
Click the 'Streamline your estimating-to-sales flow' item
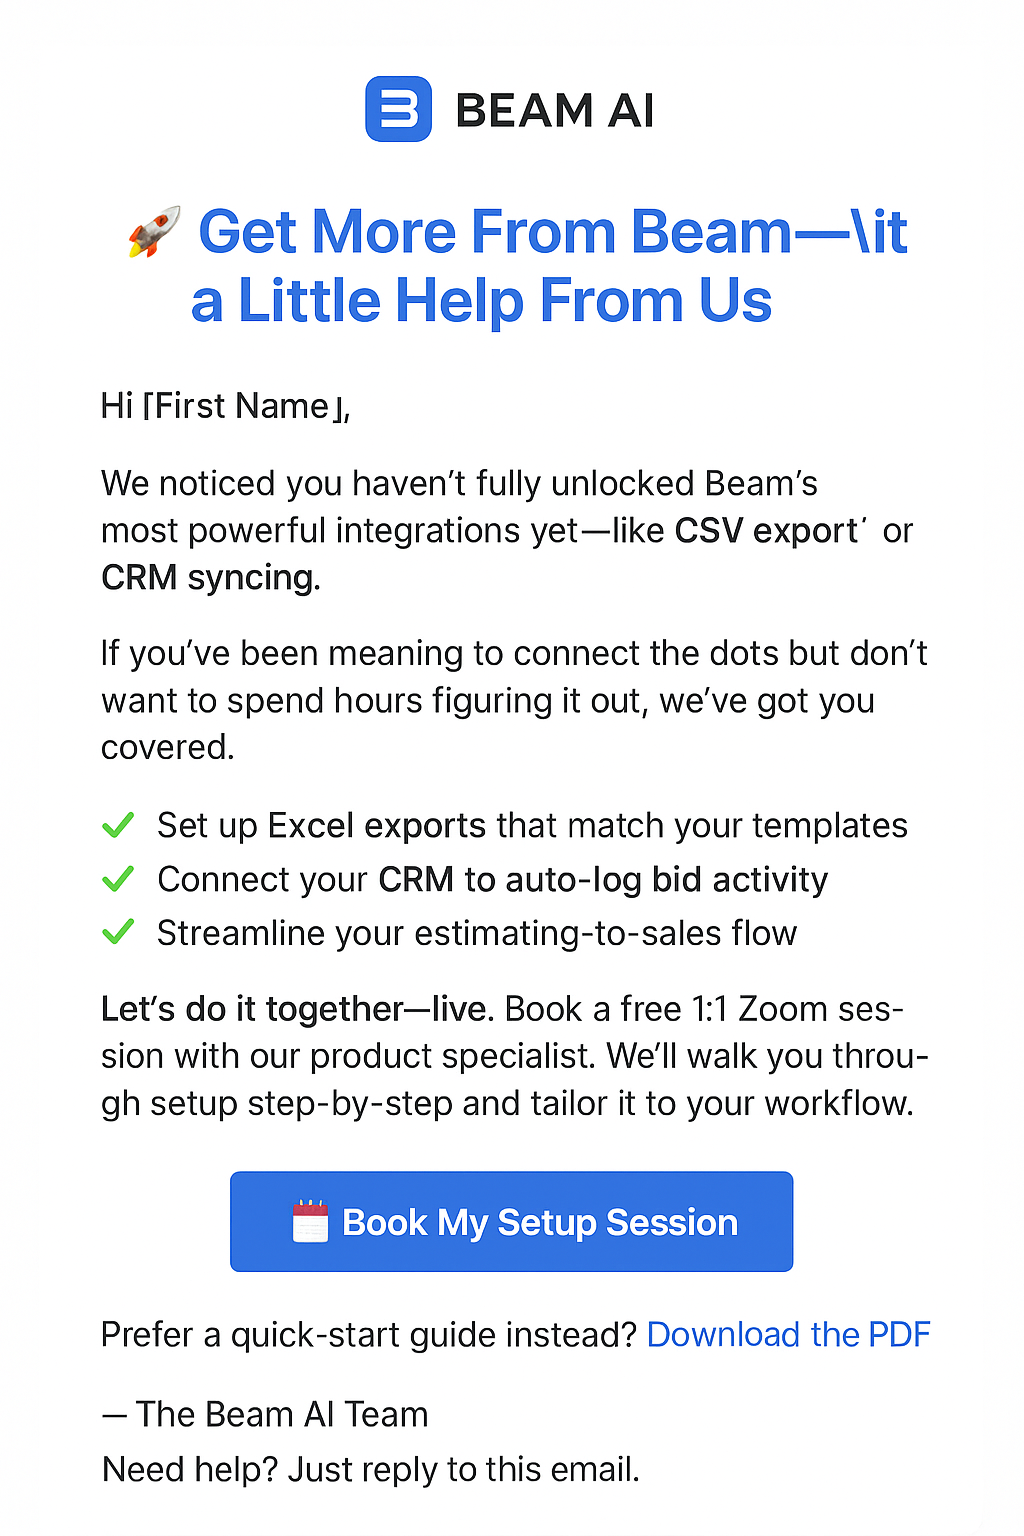[477, 933]
